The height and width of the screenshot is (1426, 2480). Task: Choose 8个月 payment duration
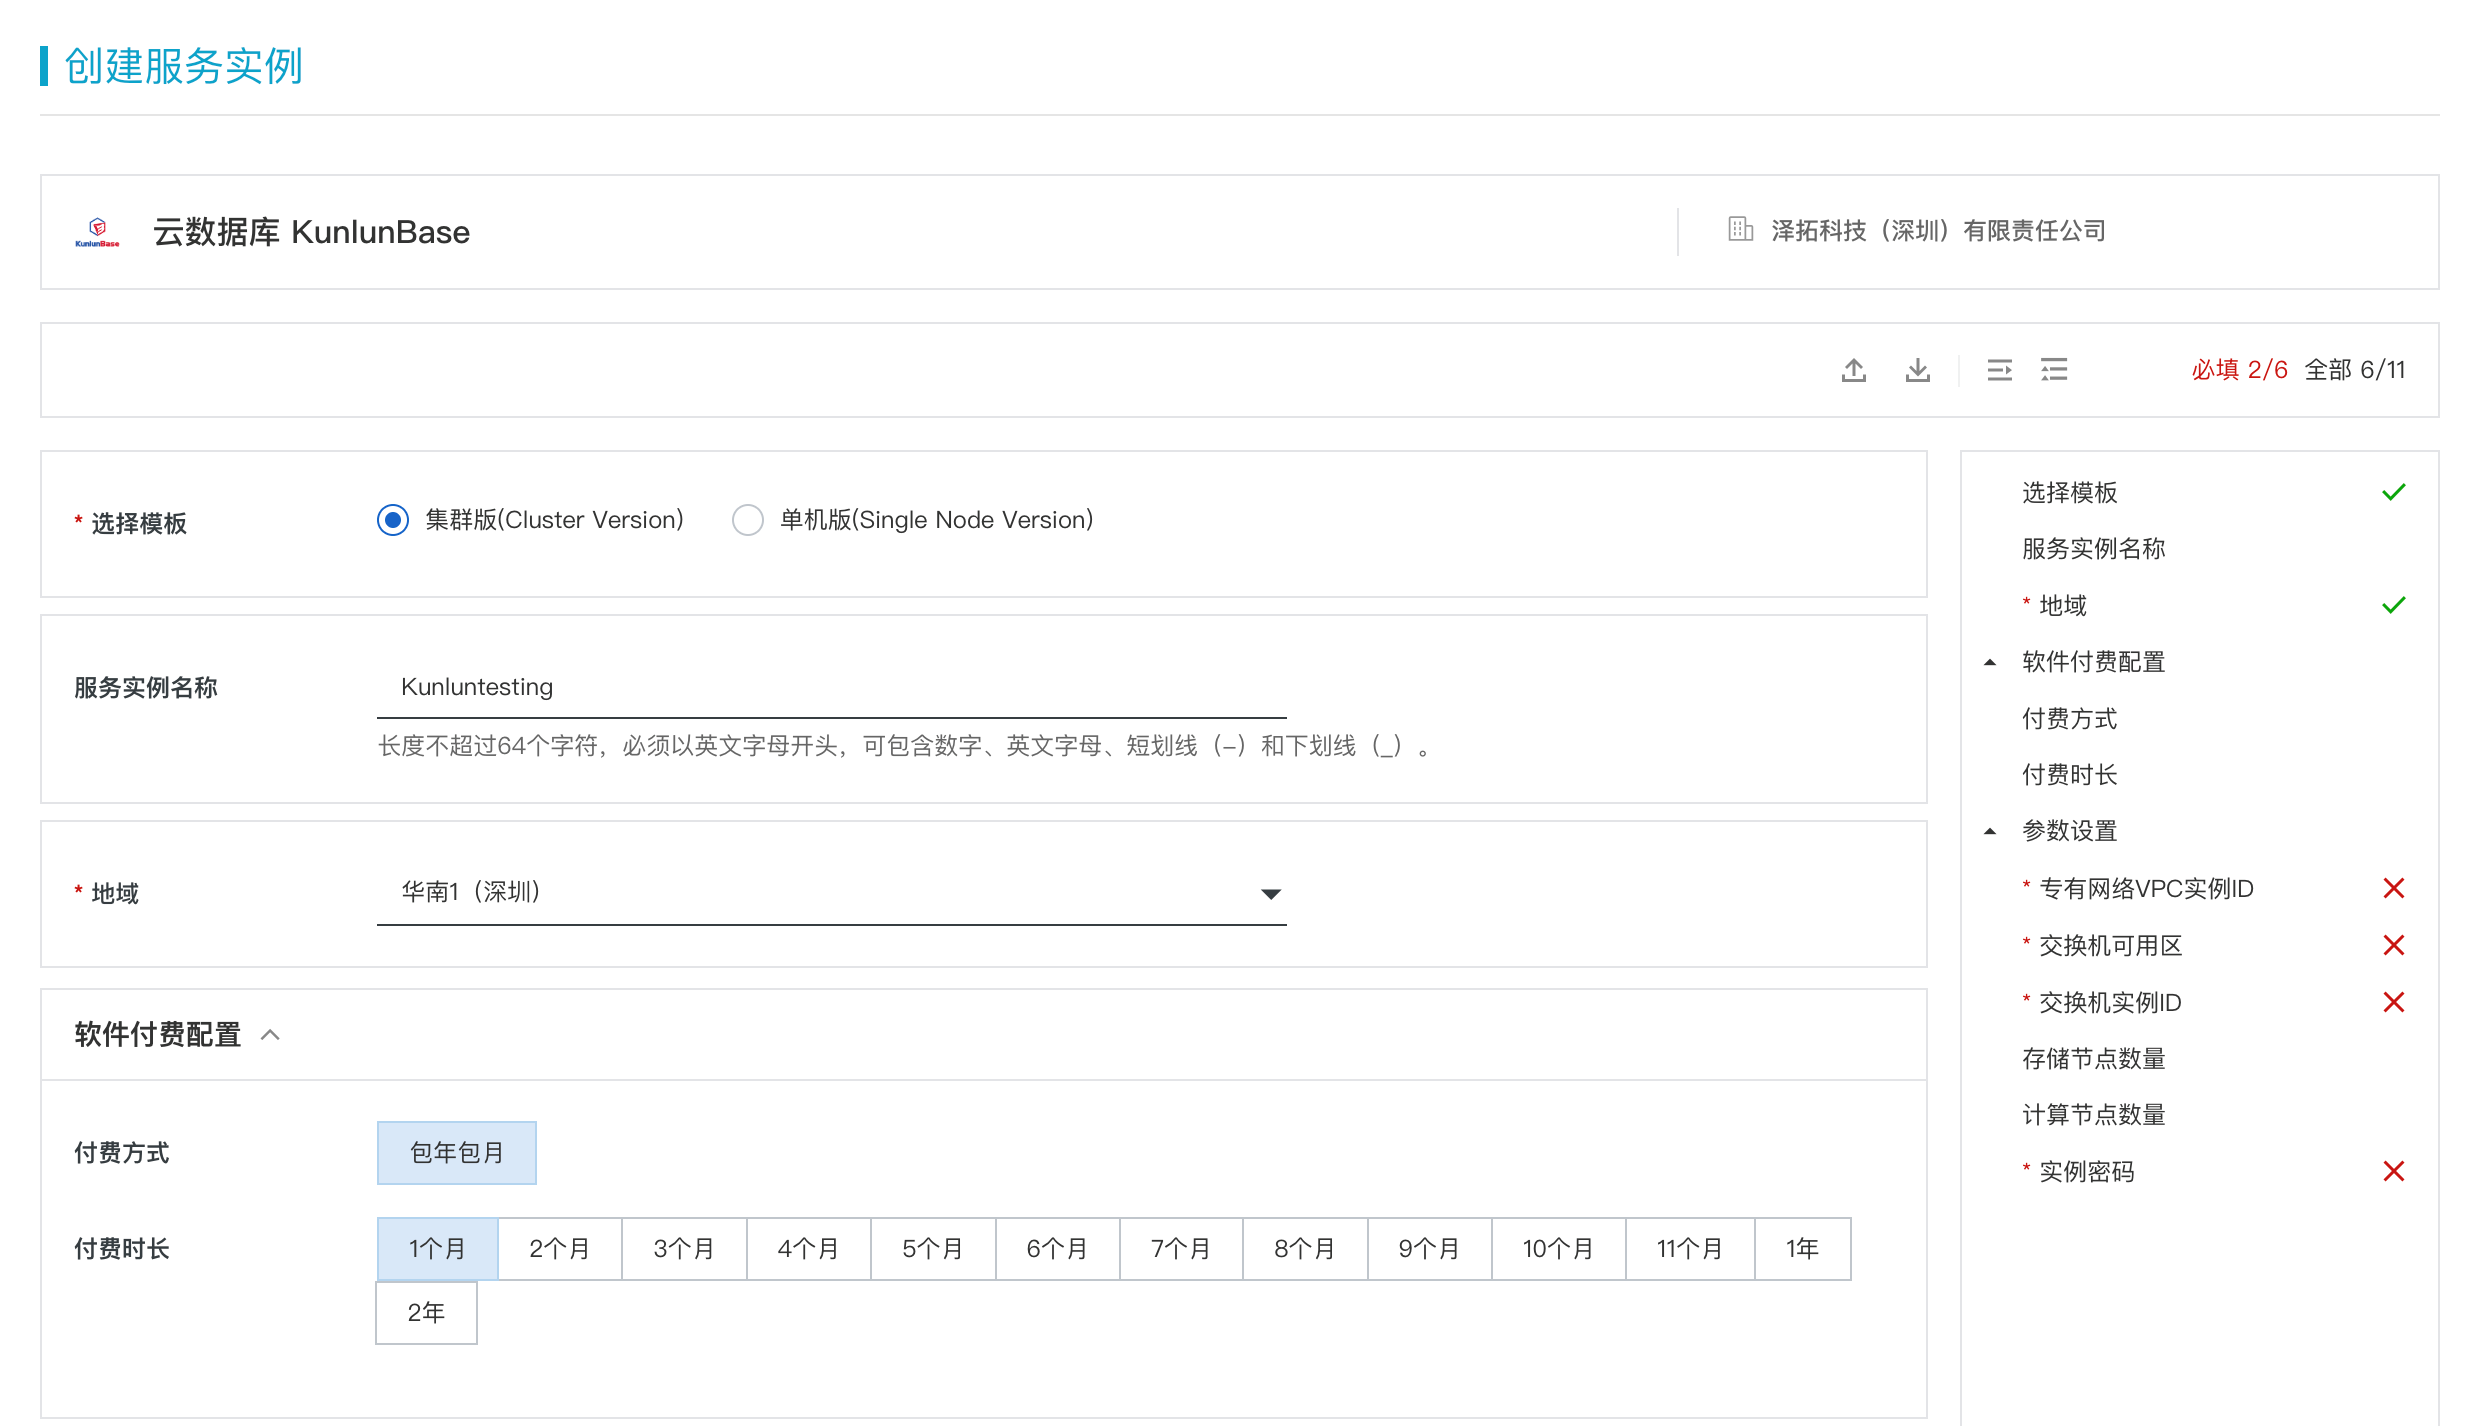pyautogui.click(x=1305, y=1249)
